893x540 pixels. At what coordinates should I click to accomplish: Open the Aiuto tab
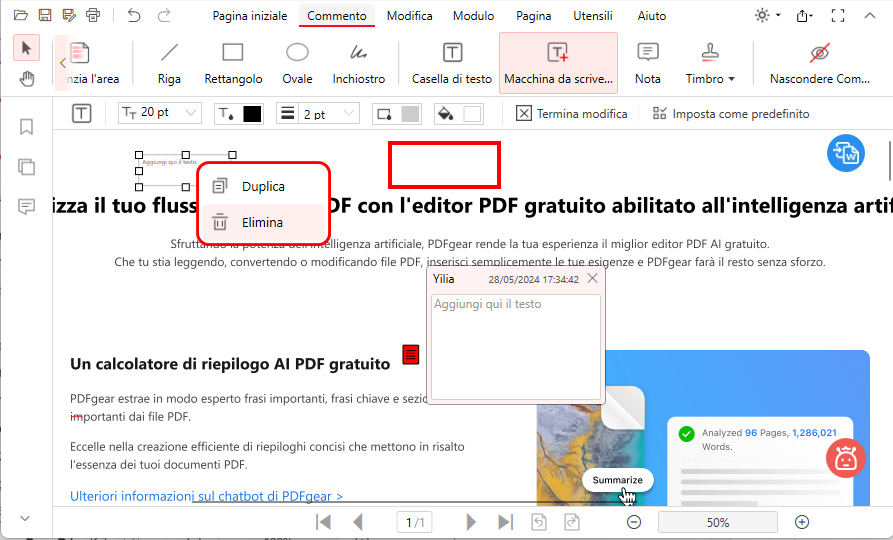coord(652,16)
